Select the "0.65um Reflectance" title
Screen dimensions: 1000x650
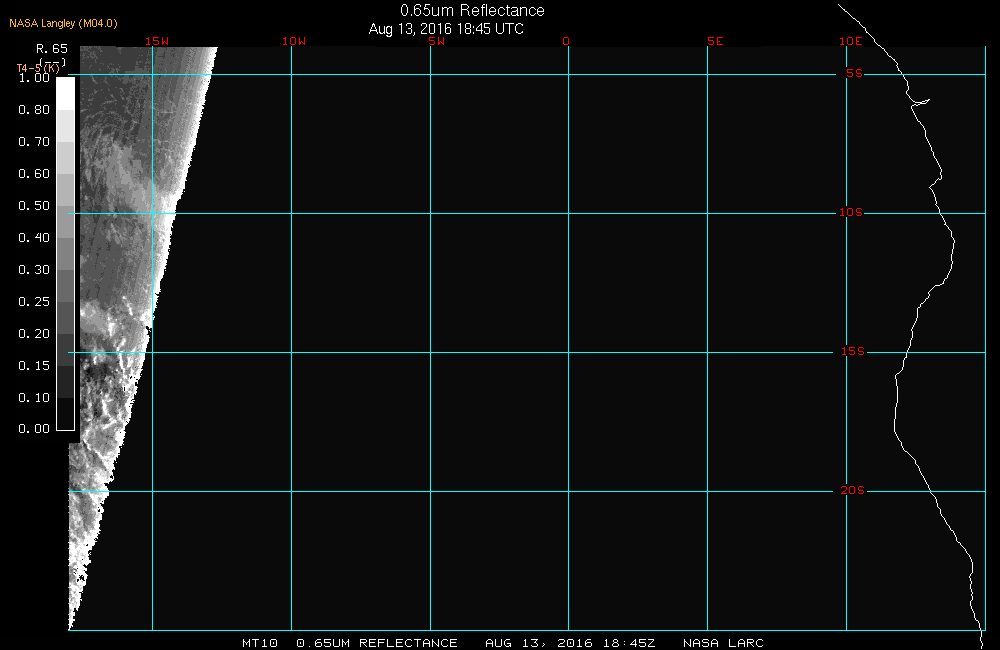coord(472,10)
